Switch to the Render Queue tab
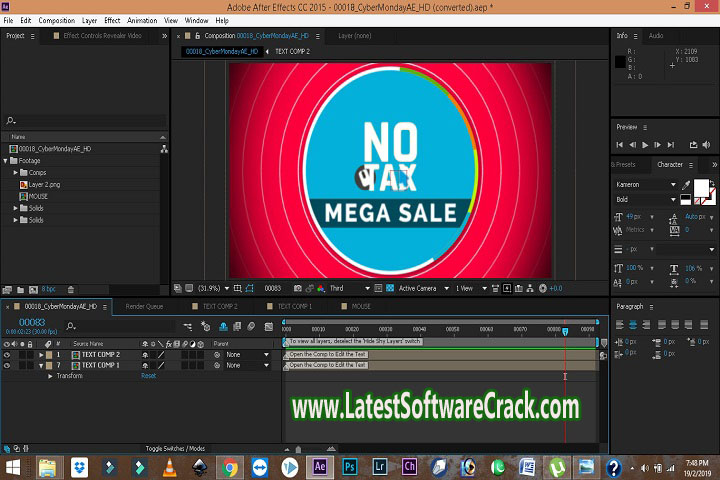Image resolution: width=720 pixels, height=480 pixels. [x=144, y=306]
